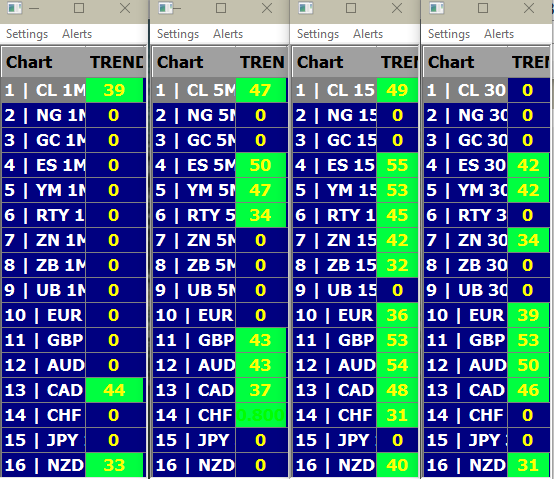
Task: Click trend value 50 for ES 5M
Action: [261, 165]
